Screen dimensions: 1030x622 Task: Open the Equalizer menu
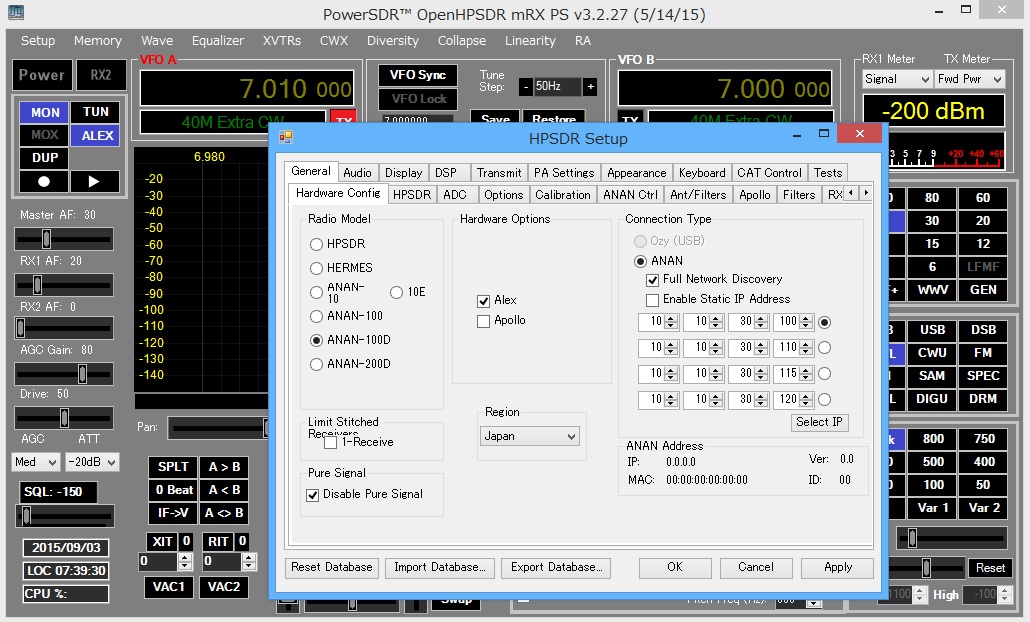pyautogui.click(x=217, y=41)
